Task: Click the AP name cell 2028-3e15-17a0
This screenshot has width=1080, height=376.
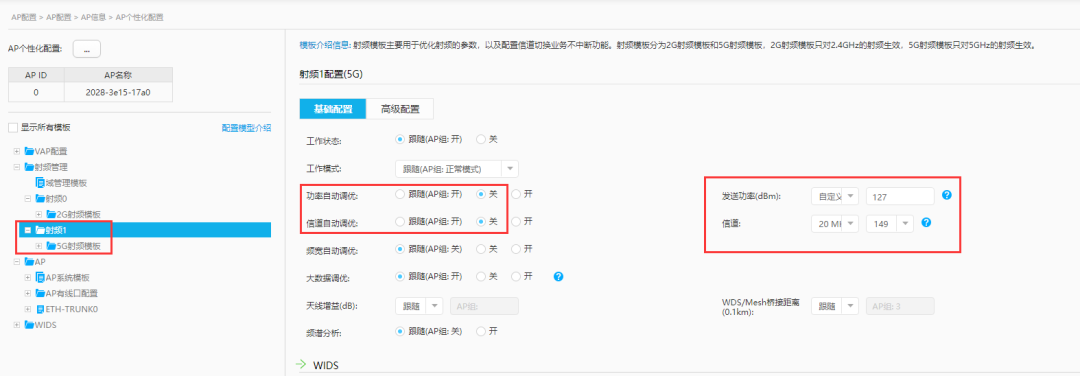Action: click(118, 92)
